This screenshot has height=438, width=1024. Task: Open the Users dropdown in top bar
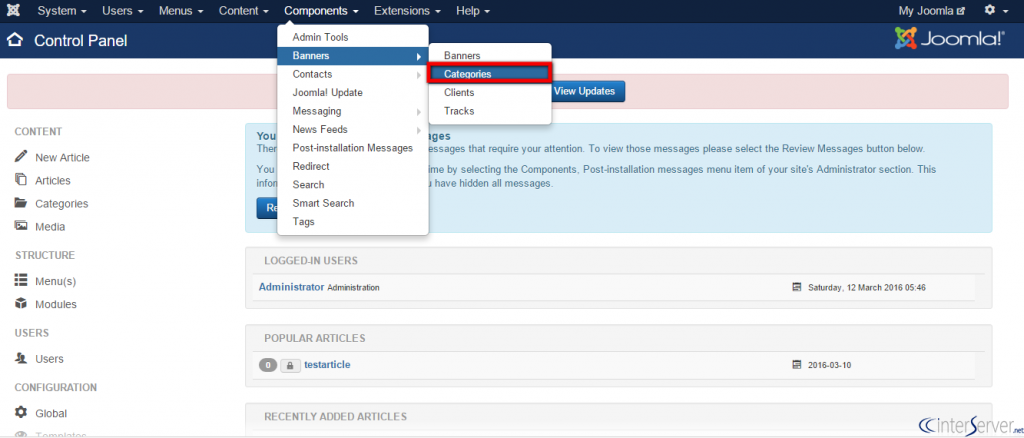point(123,11)
